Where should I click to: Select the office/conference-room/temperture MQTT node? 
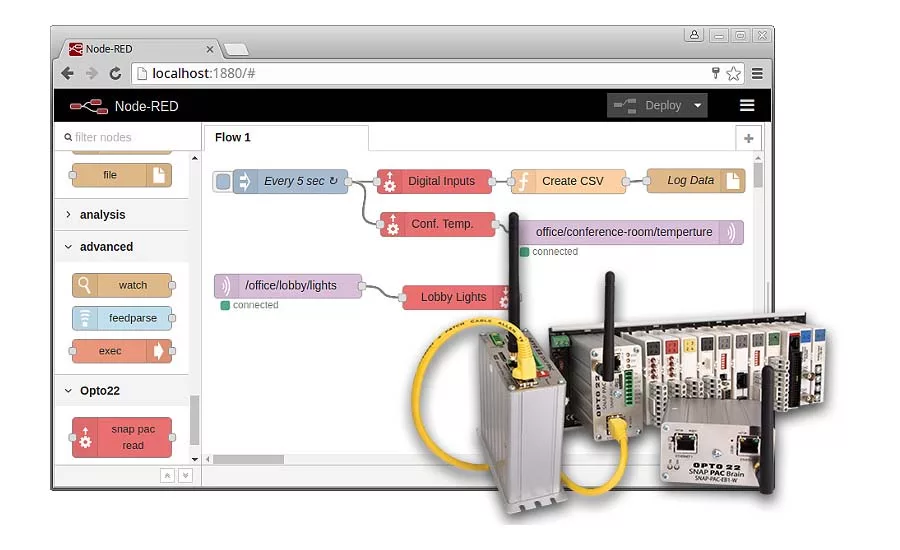click(x=631, y=232)
